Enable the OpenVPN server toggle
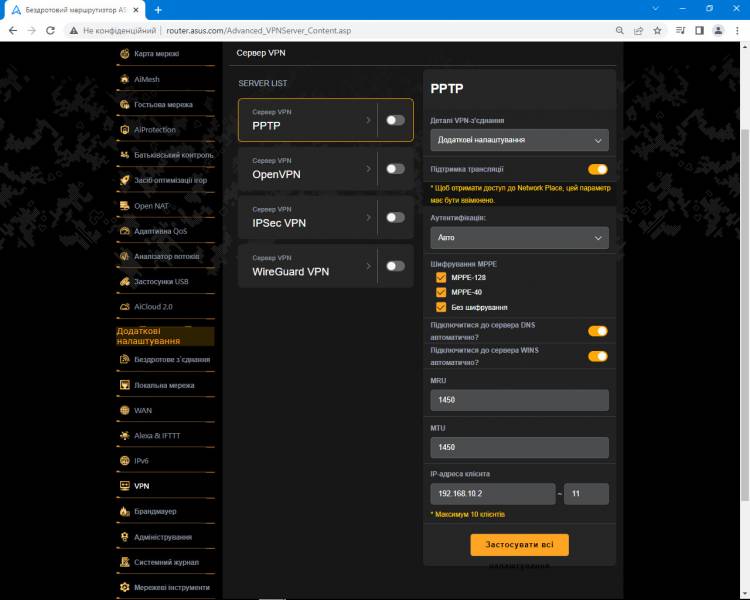750x600 pixels. (396, 169)
